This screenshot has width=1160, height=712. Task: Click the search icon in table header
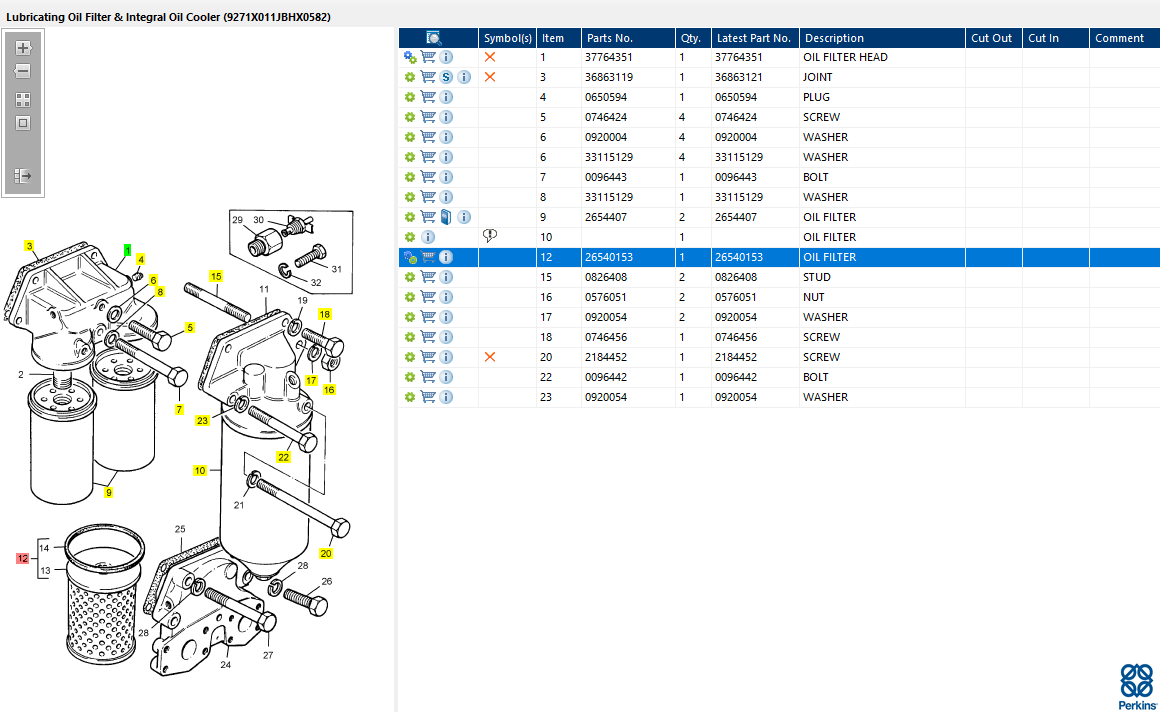(433, 38)
